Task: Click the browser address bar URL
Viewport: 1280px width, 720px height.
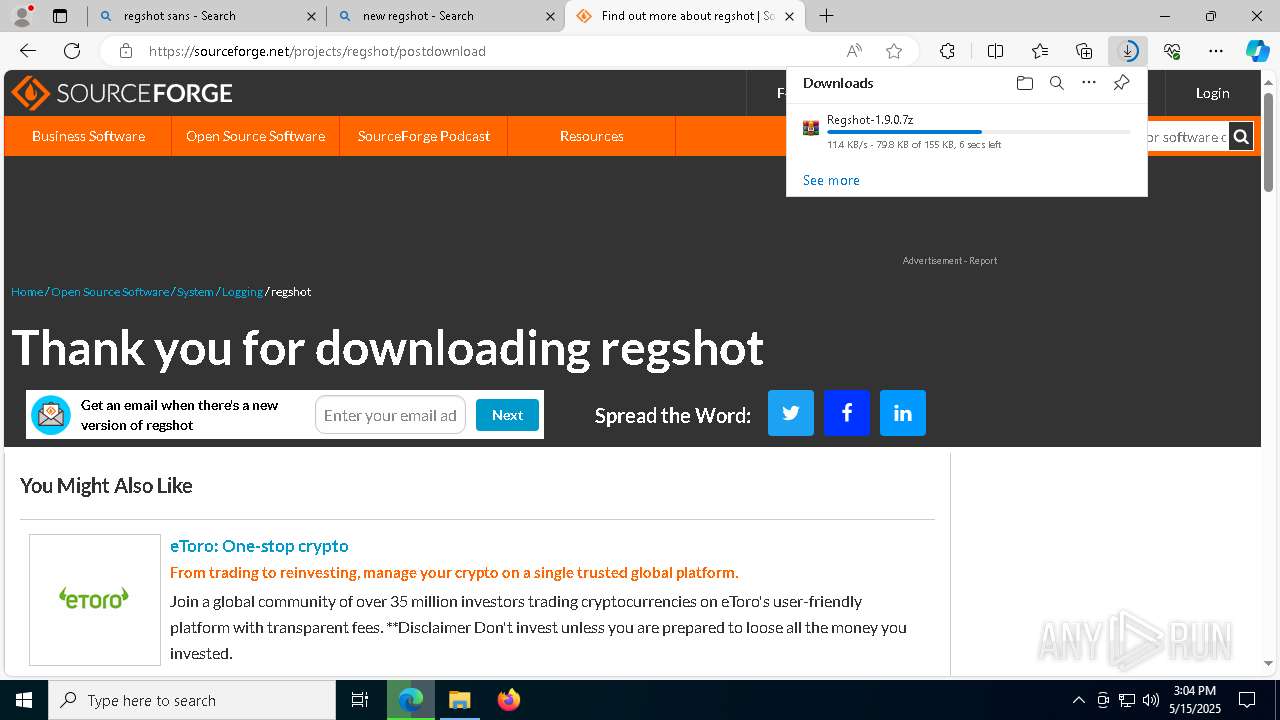Action: click(317, 51)
